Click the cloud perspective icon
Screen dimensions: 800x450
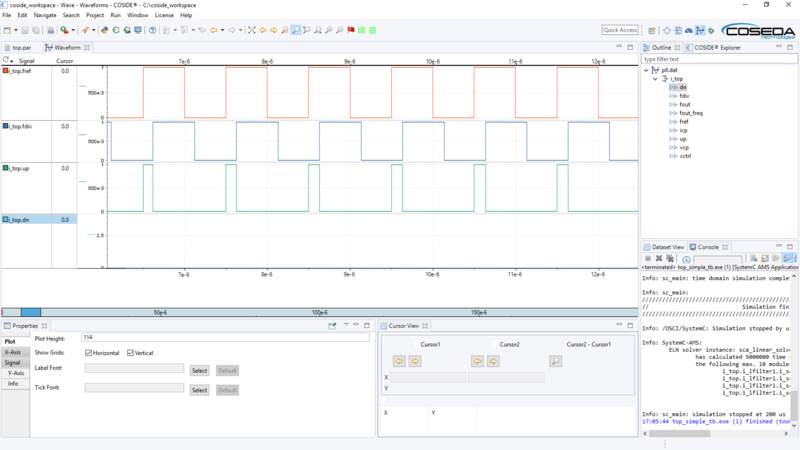(x=689, y=31)
